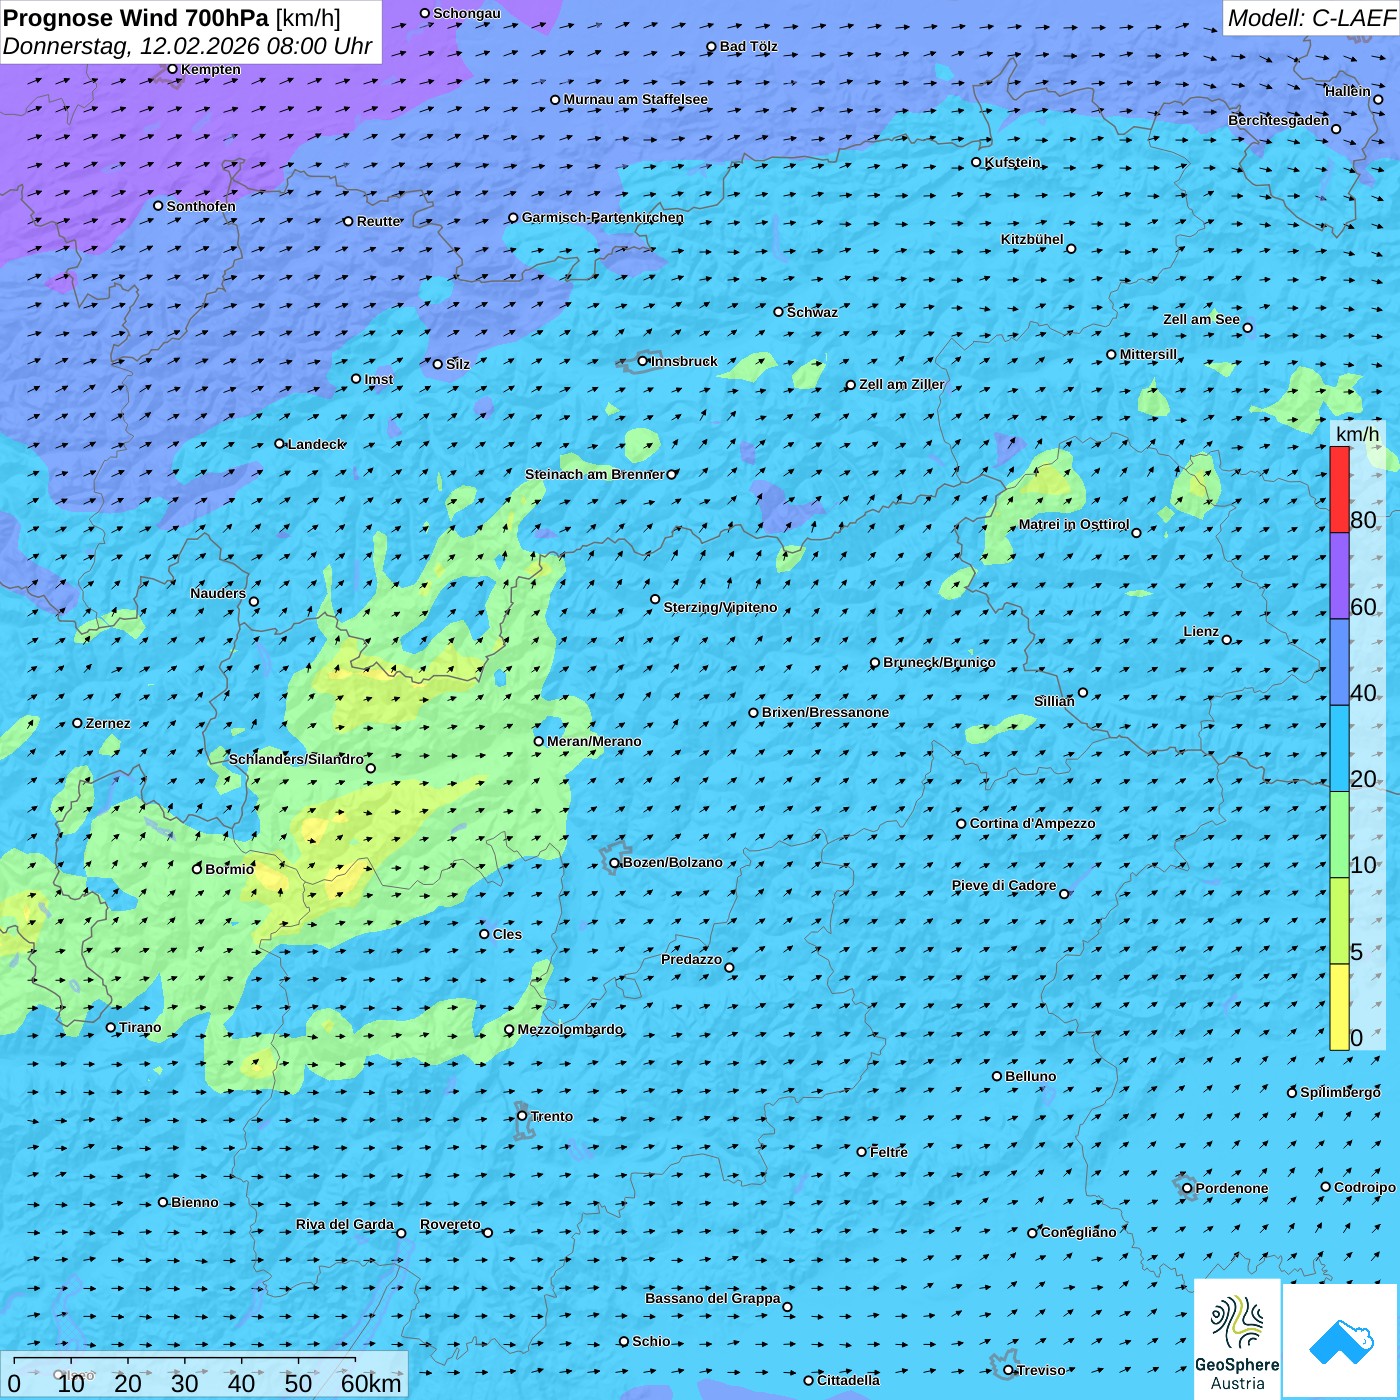The image size is (1400, 1400).
Task: Click the Kitzbühel city marker
Action: coord(1071,249)
